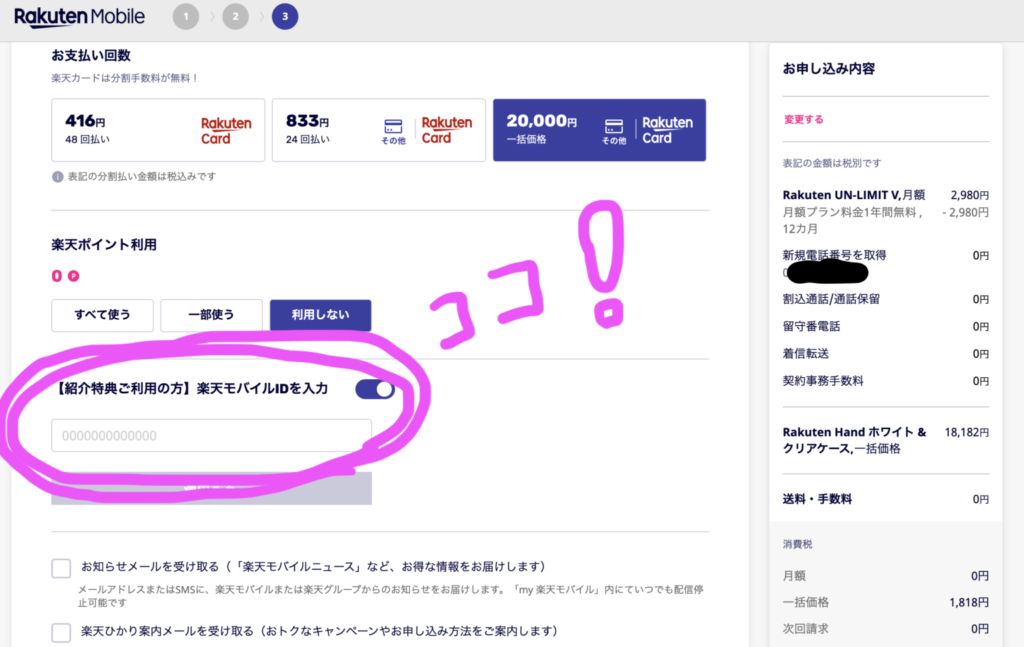Click the その他 card icon in 一括価格 option
The image size is (1024, 647).
coord(614,131)
